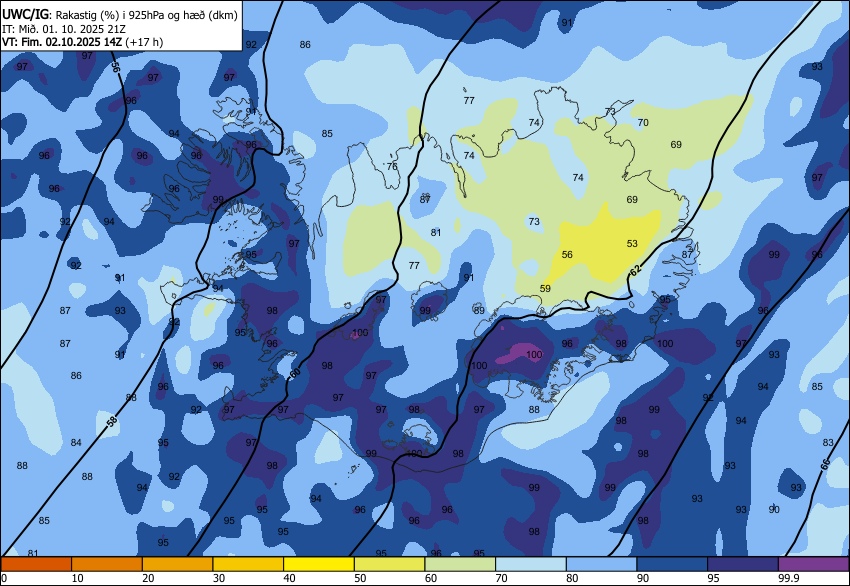Viewport: 850px width, 586px height.
Task: Click the dark orange 0–10 legend swatch
Action: tap(36, 564)
